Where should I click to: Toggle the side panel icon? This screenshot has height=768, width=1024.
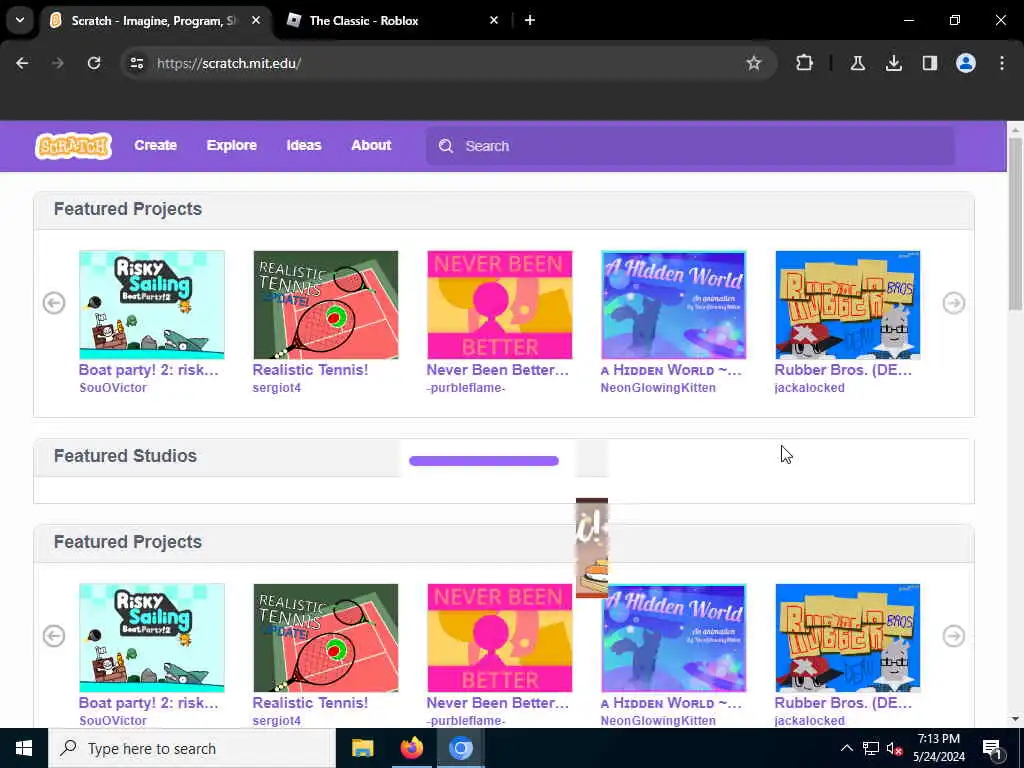(929, 63)
